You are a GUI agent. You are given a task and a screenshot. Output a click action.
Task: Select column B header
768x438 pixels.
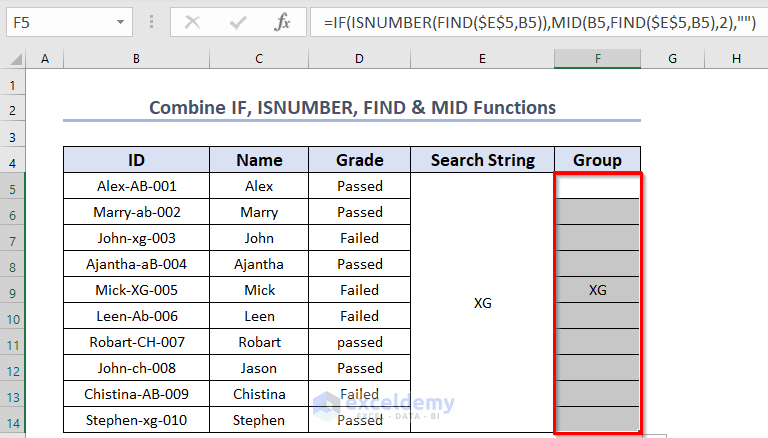click(136, 60)
